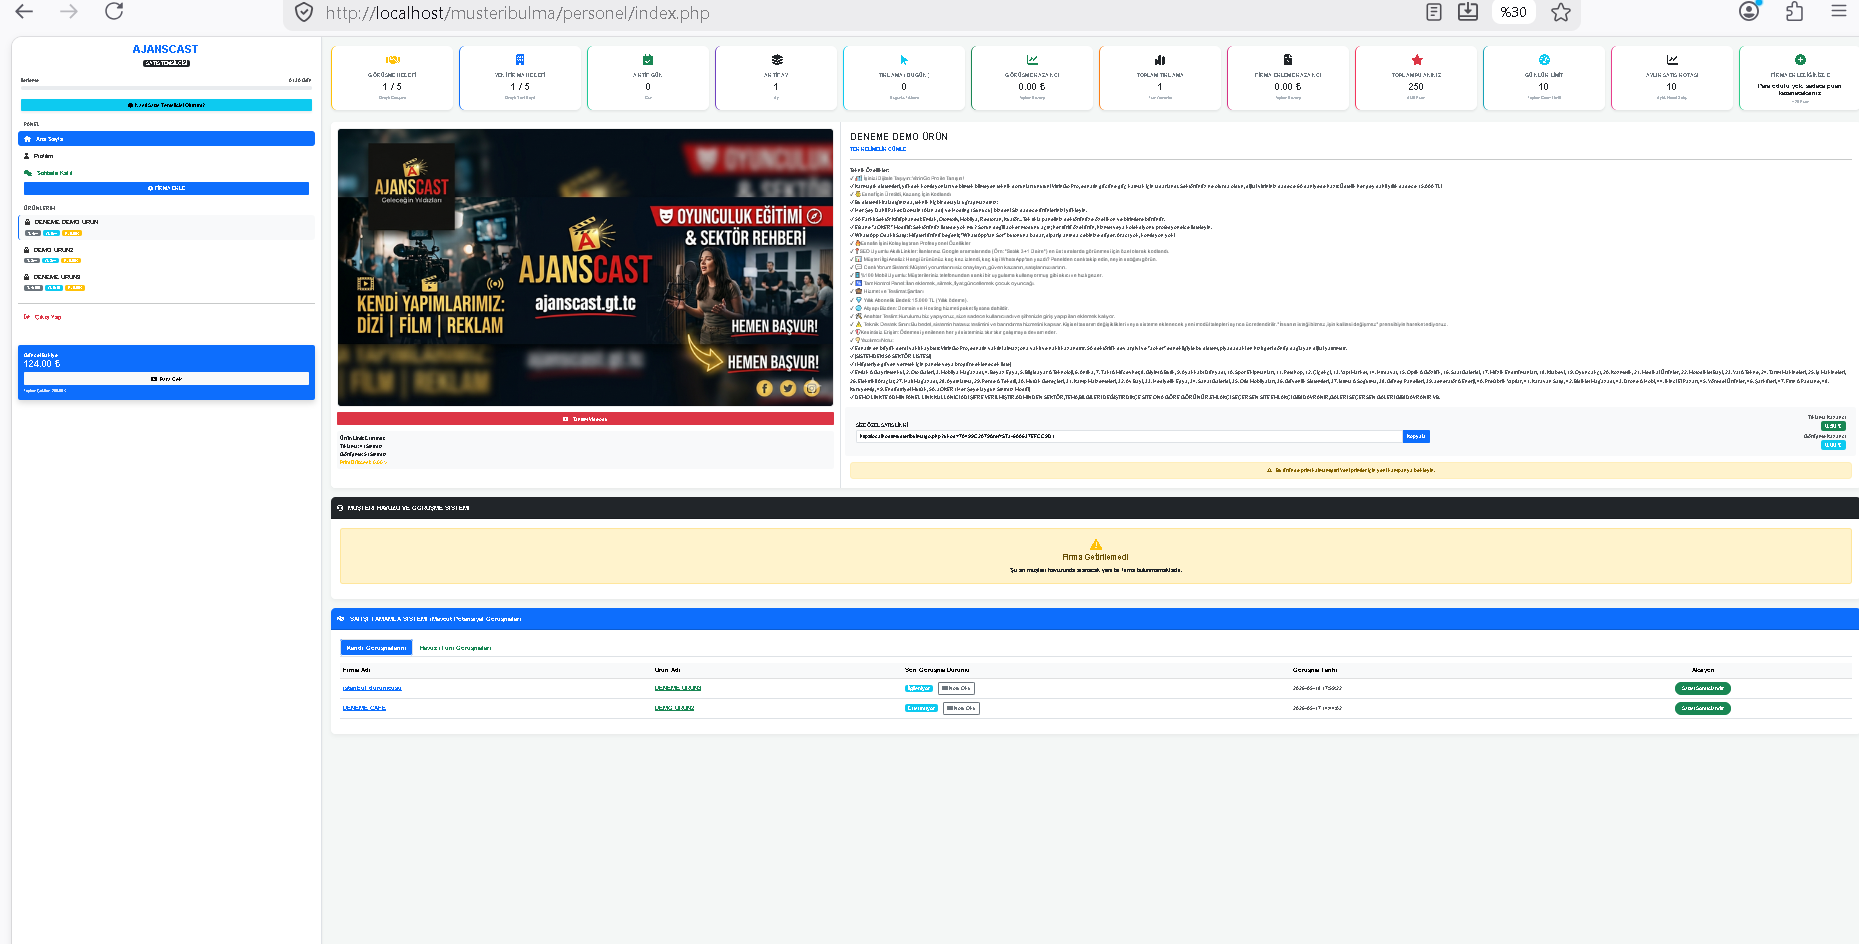The width and height of the screenshot is (1859, 944).
Task: Open DENEME URUN3 link in first table row
Action: tap(678, 688)
